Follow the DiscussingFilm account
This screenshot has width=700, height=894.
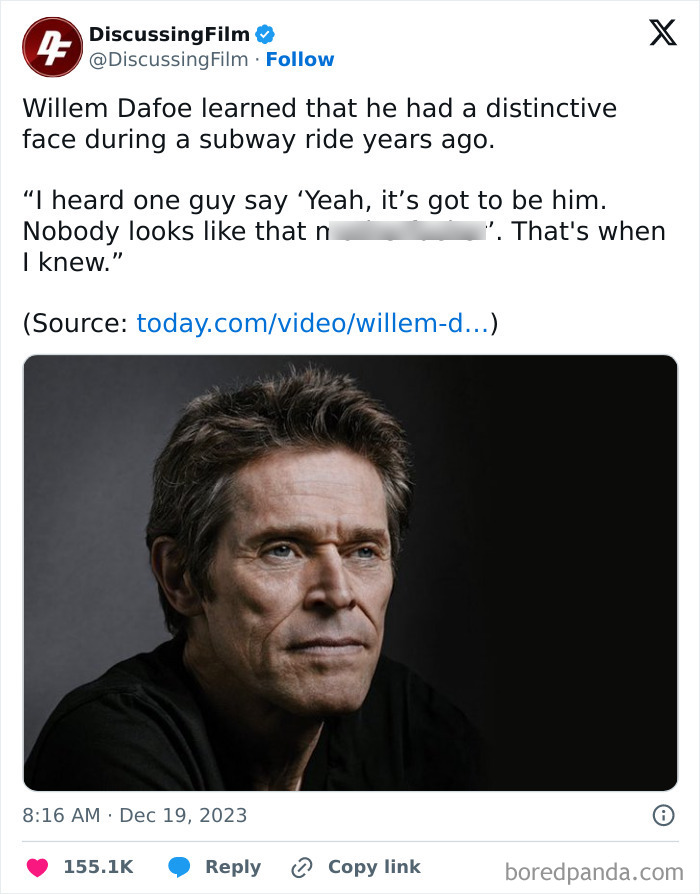[x=300, y=60]
